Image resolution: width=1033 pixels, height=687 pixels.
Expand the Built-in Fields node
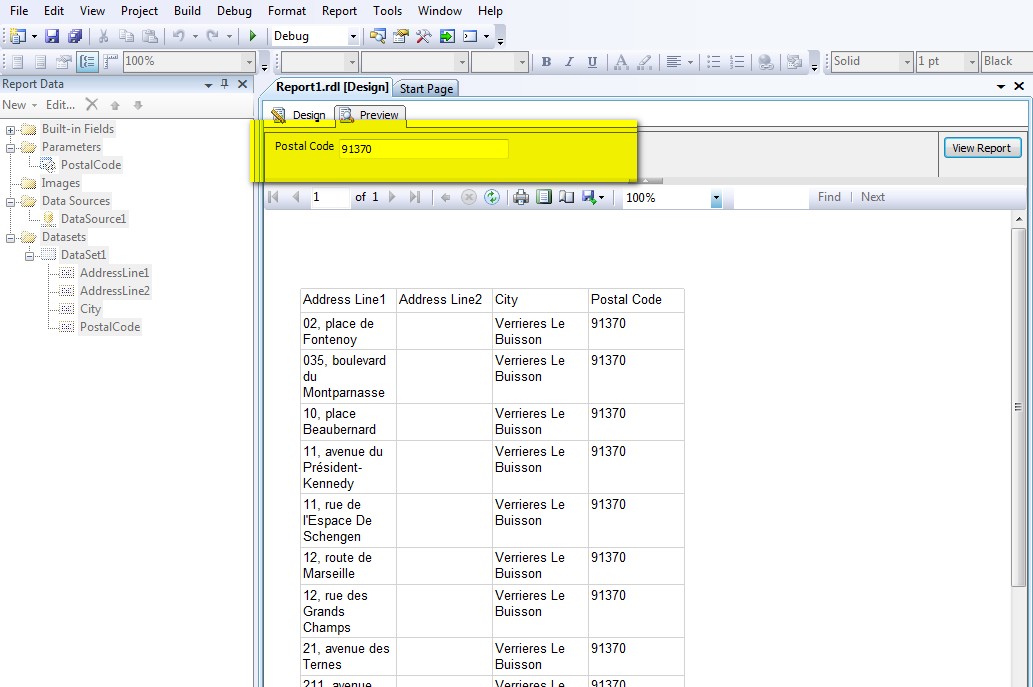coord(9,128)
